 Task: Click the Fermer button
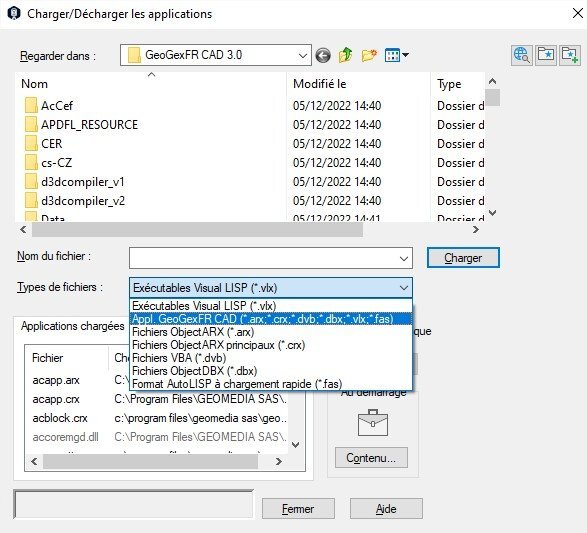point(298,509)
